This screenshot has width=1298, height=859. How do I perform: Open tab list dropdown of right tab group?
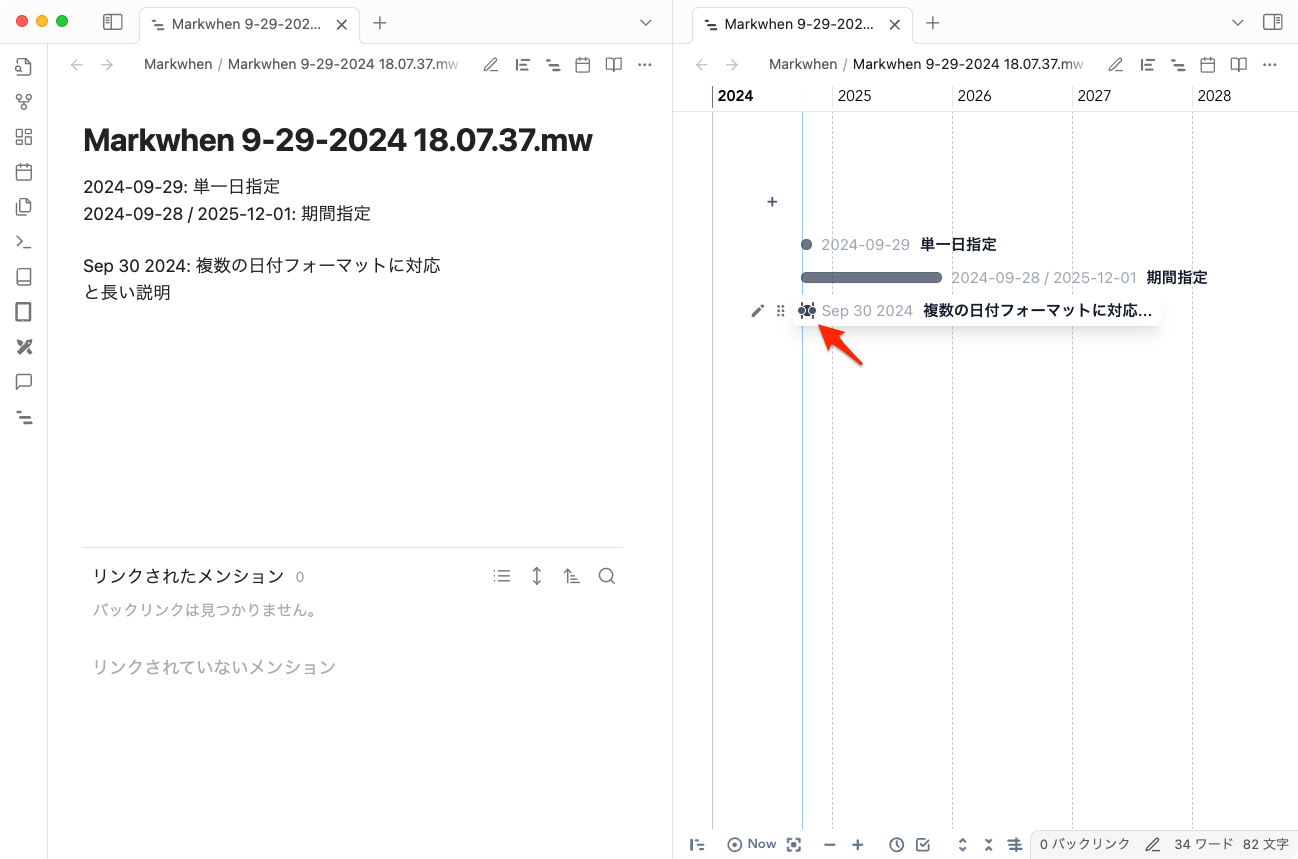pyautogui.click(x=1238, y=23)
